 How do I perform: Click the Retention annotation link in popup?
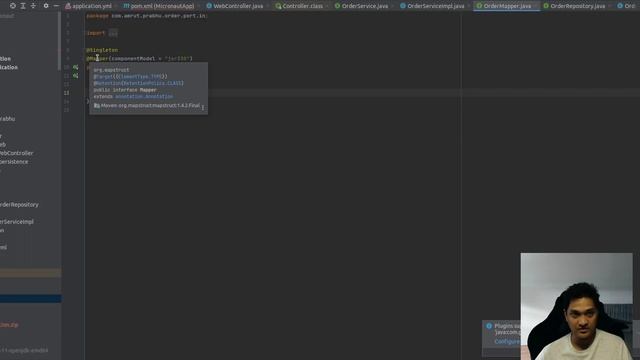tap(109, 83)
